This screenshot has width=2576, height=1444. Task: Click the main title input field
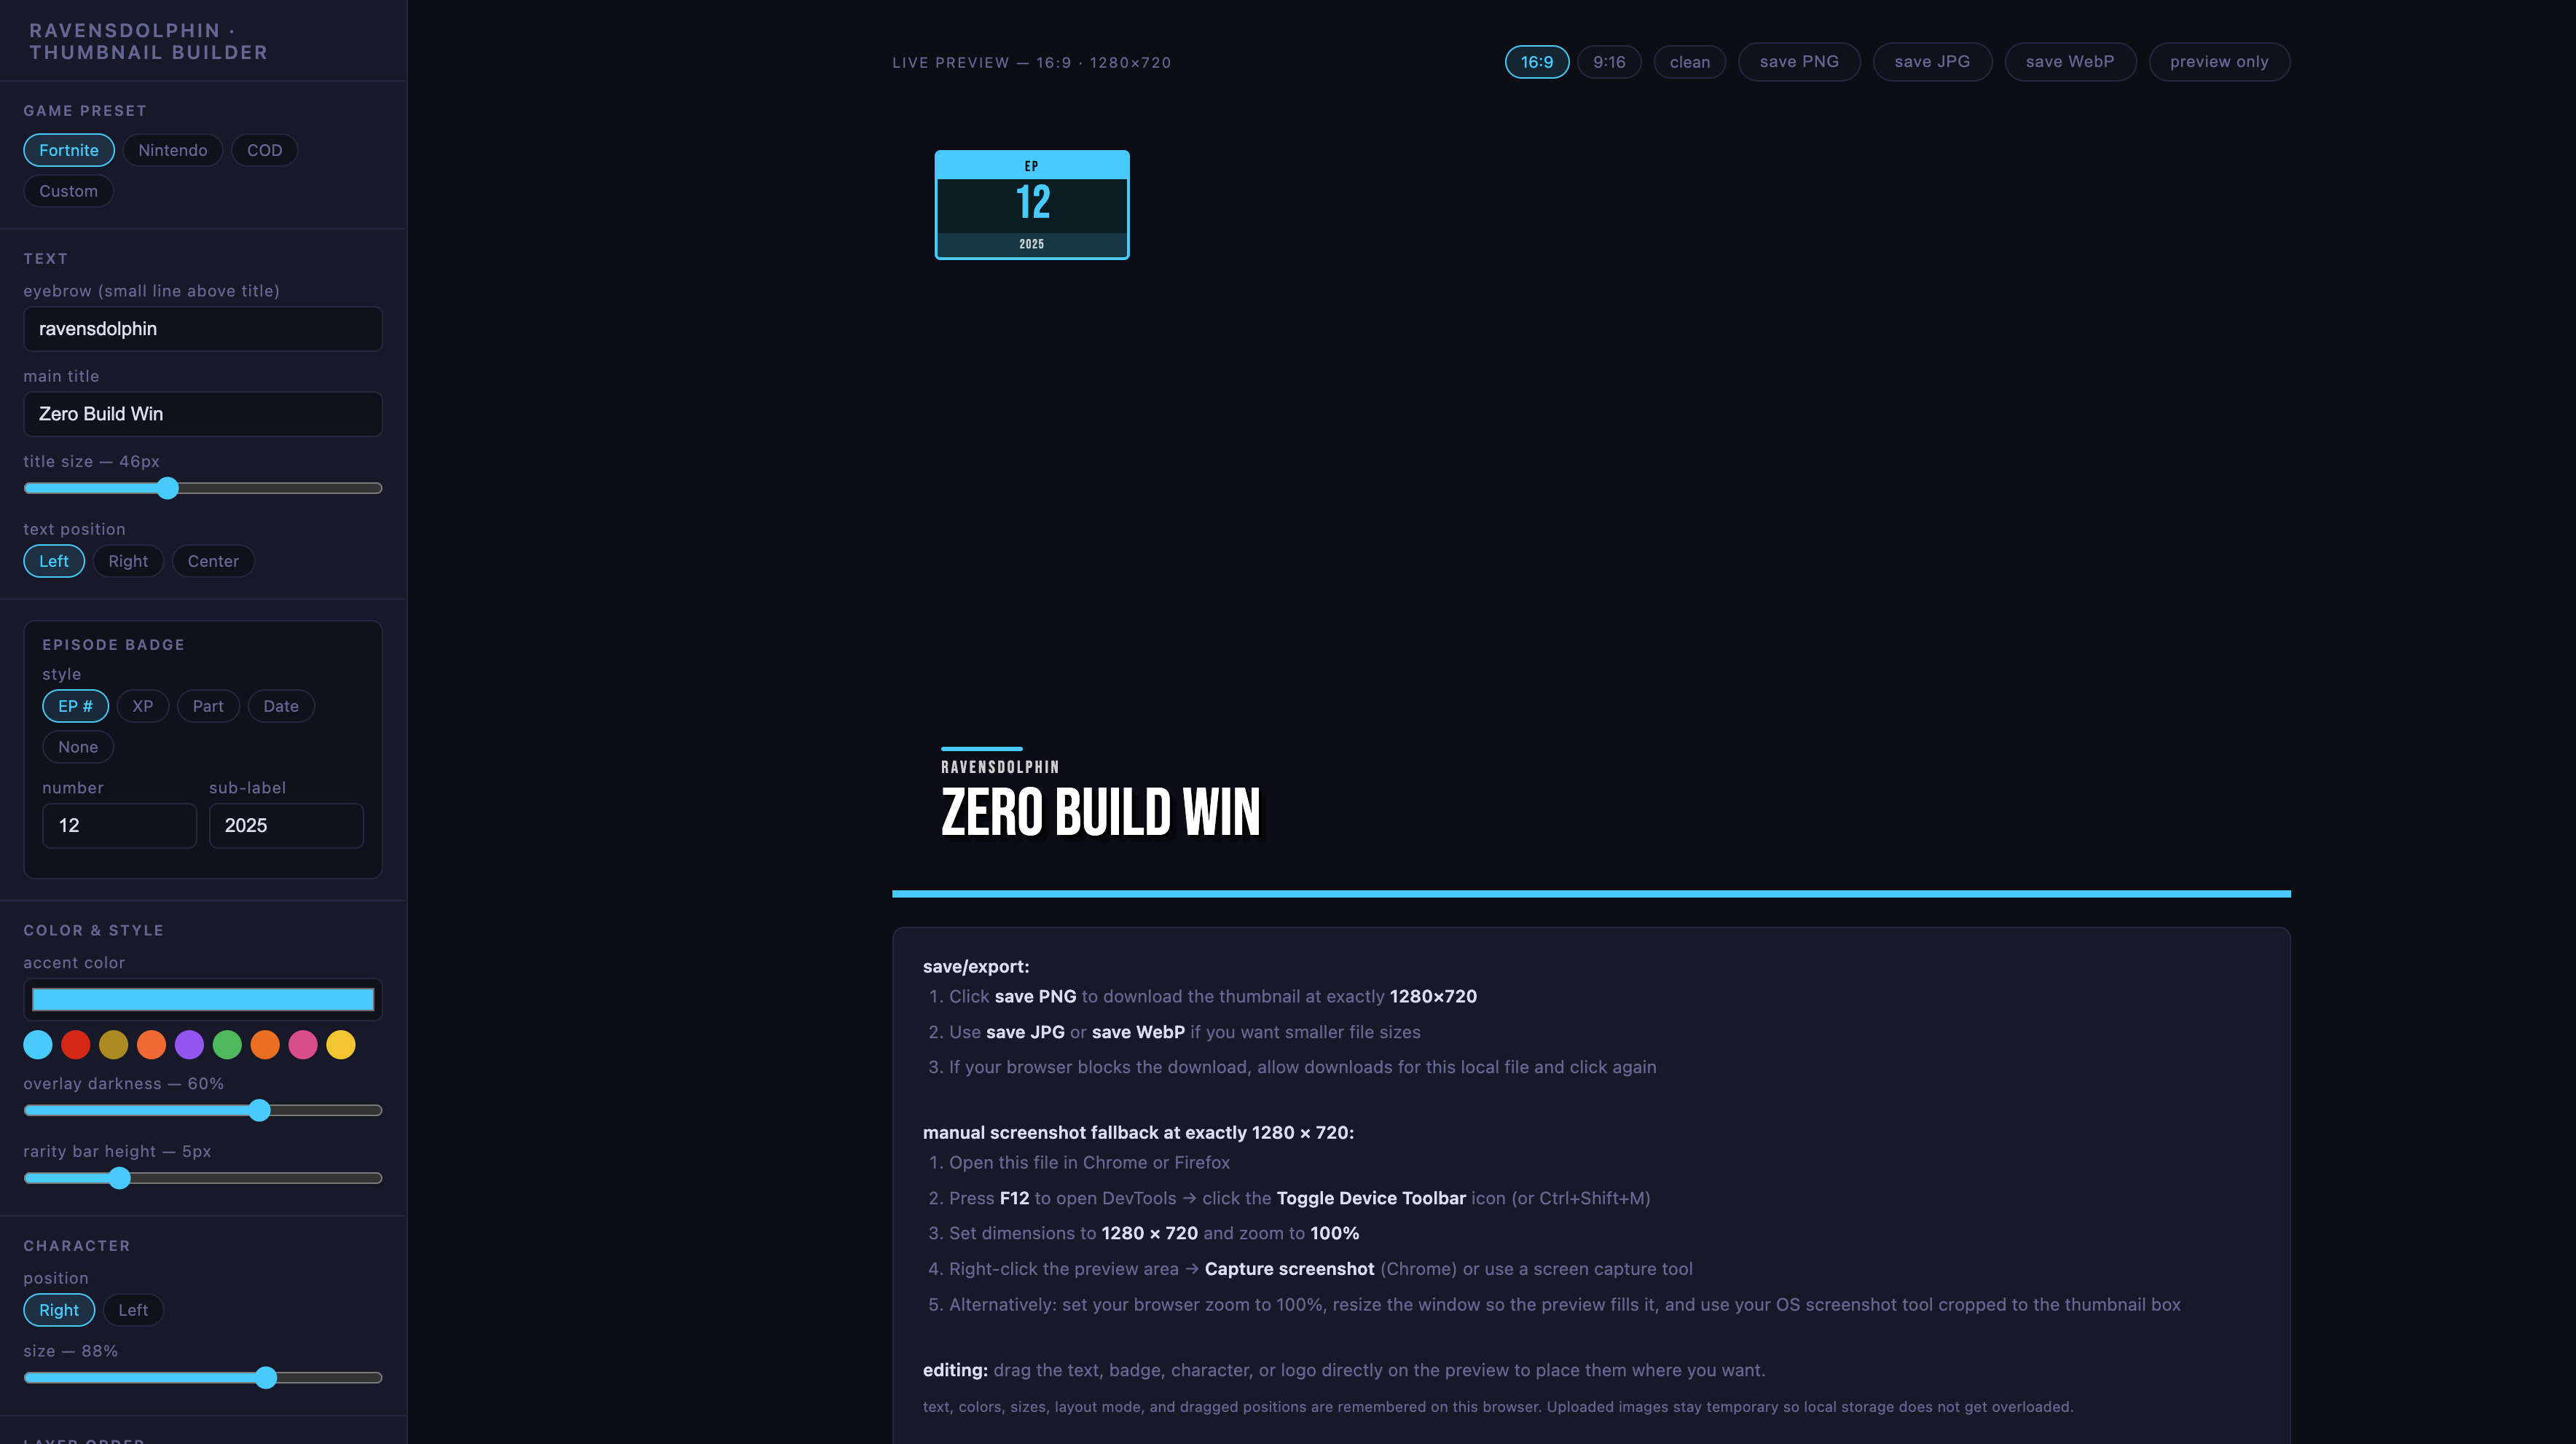[x=203, y=414]
